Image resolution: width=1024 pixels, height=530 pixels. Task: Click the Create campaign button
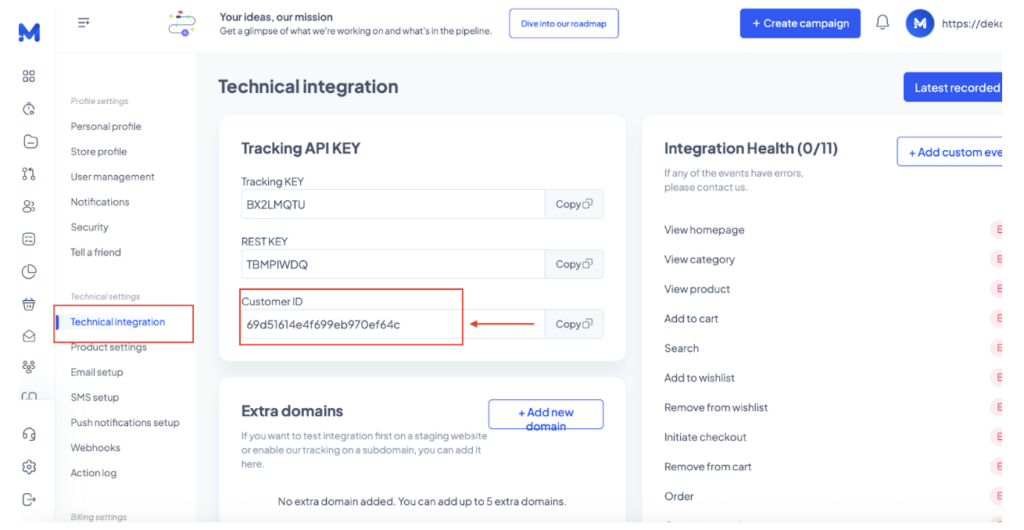(800, 23)
